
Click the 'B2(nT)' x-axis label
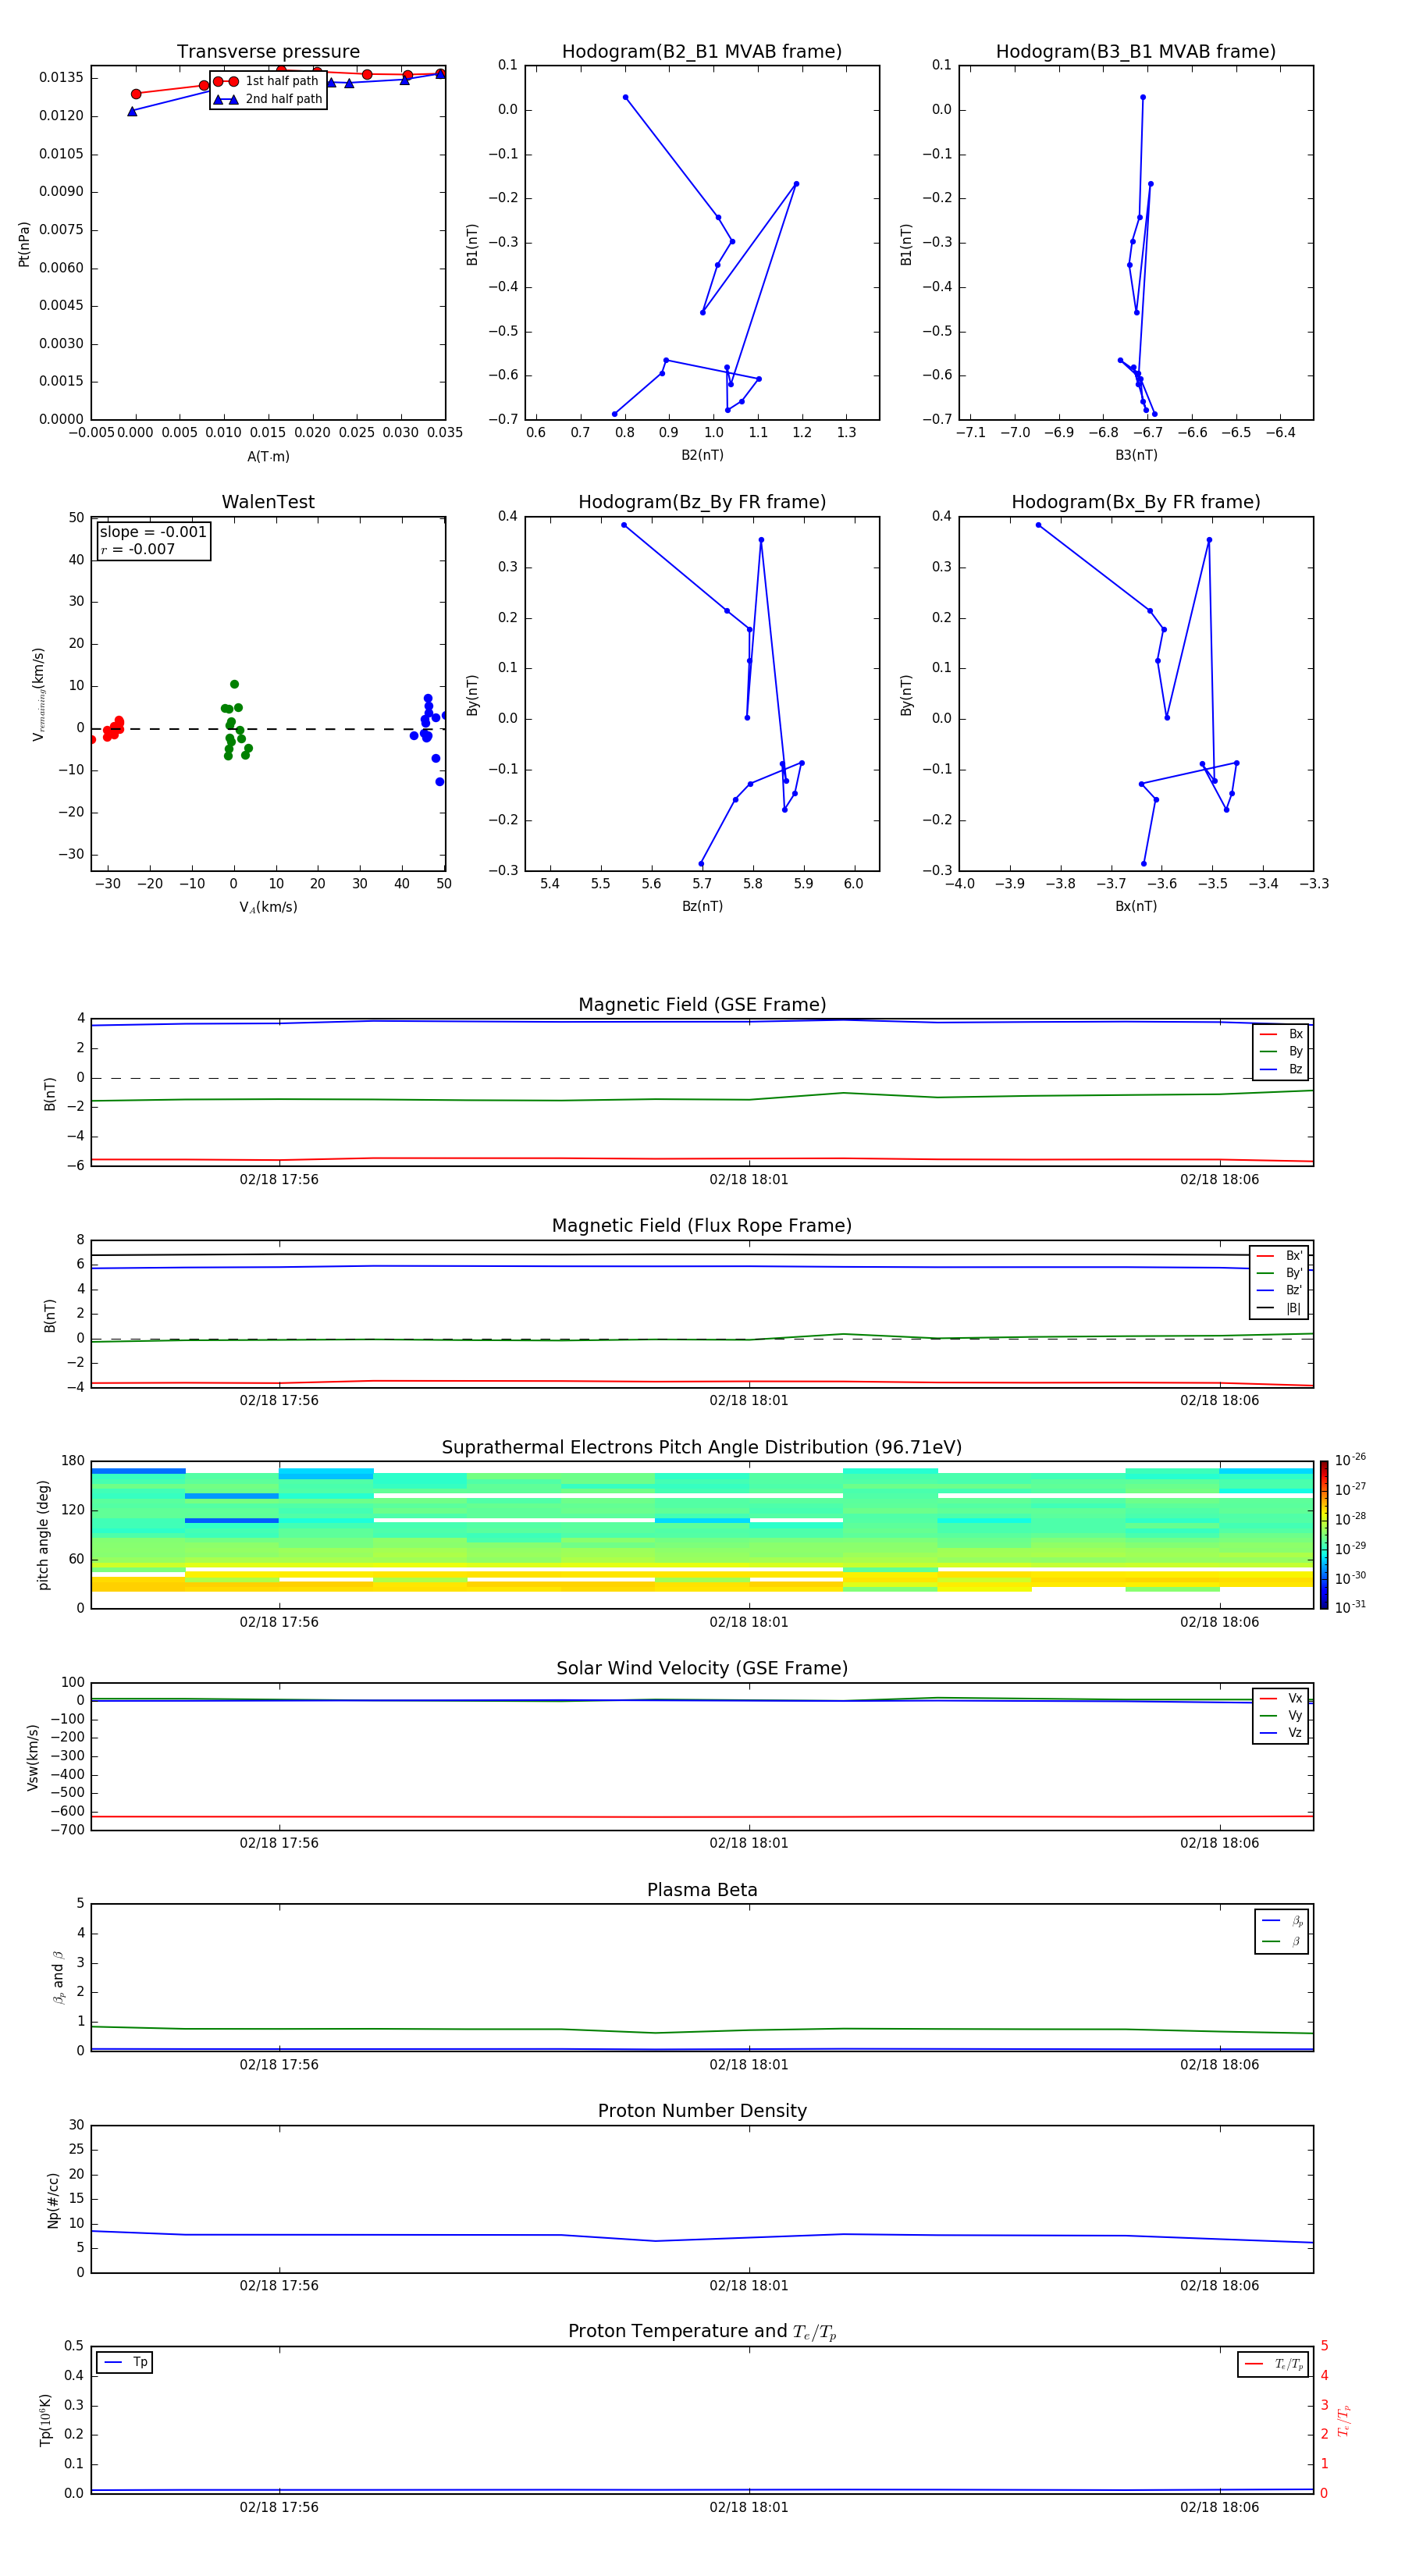point(702,455)
